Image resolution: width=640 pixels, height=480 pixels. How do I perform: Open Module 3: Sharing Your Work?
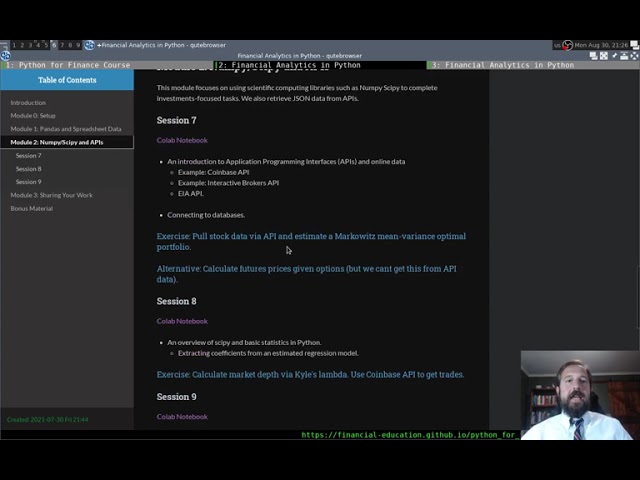(x=51, y=195)
